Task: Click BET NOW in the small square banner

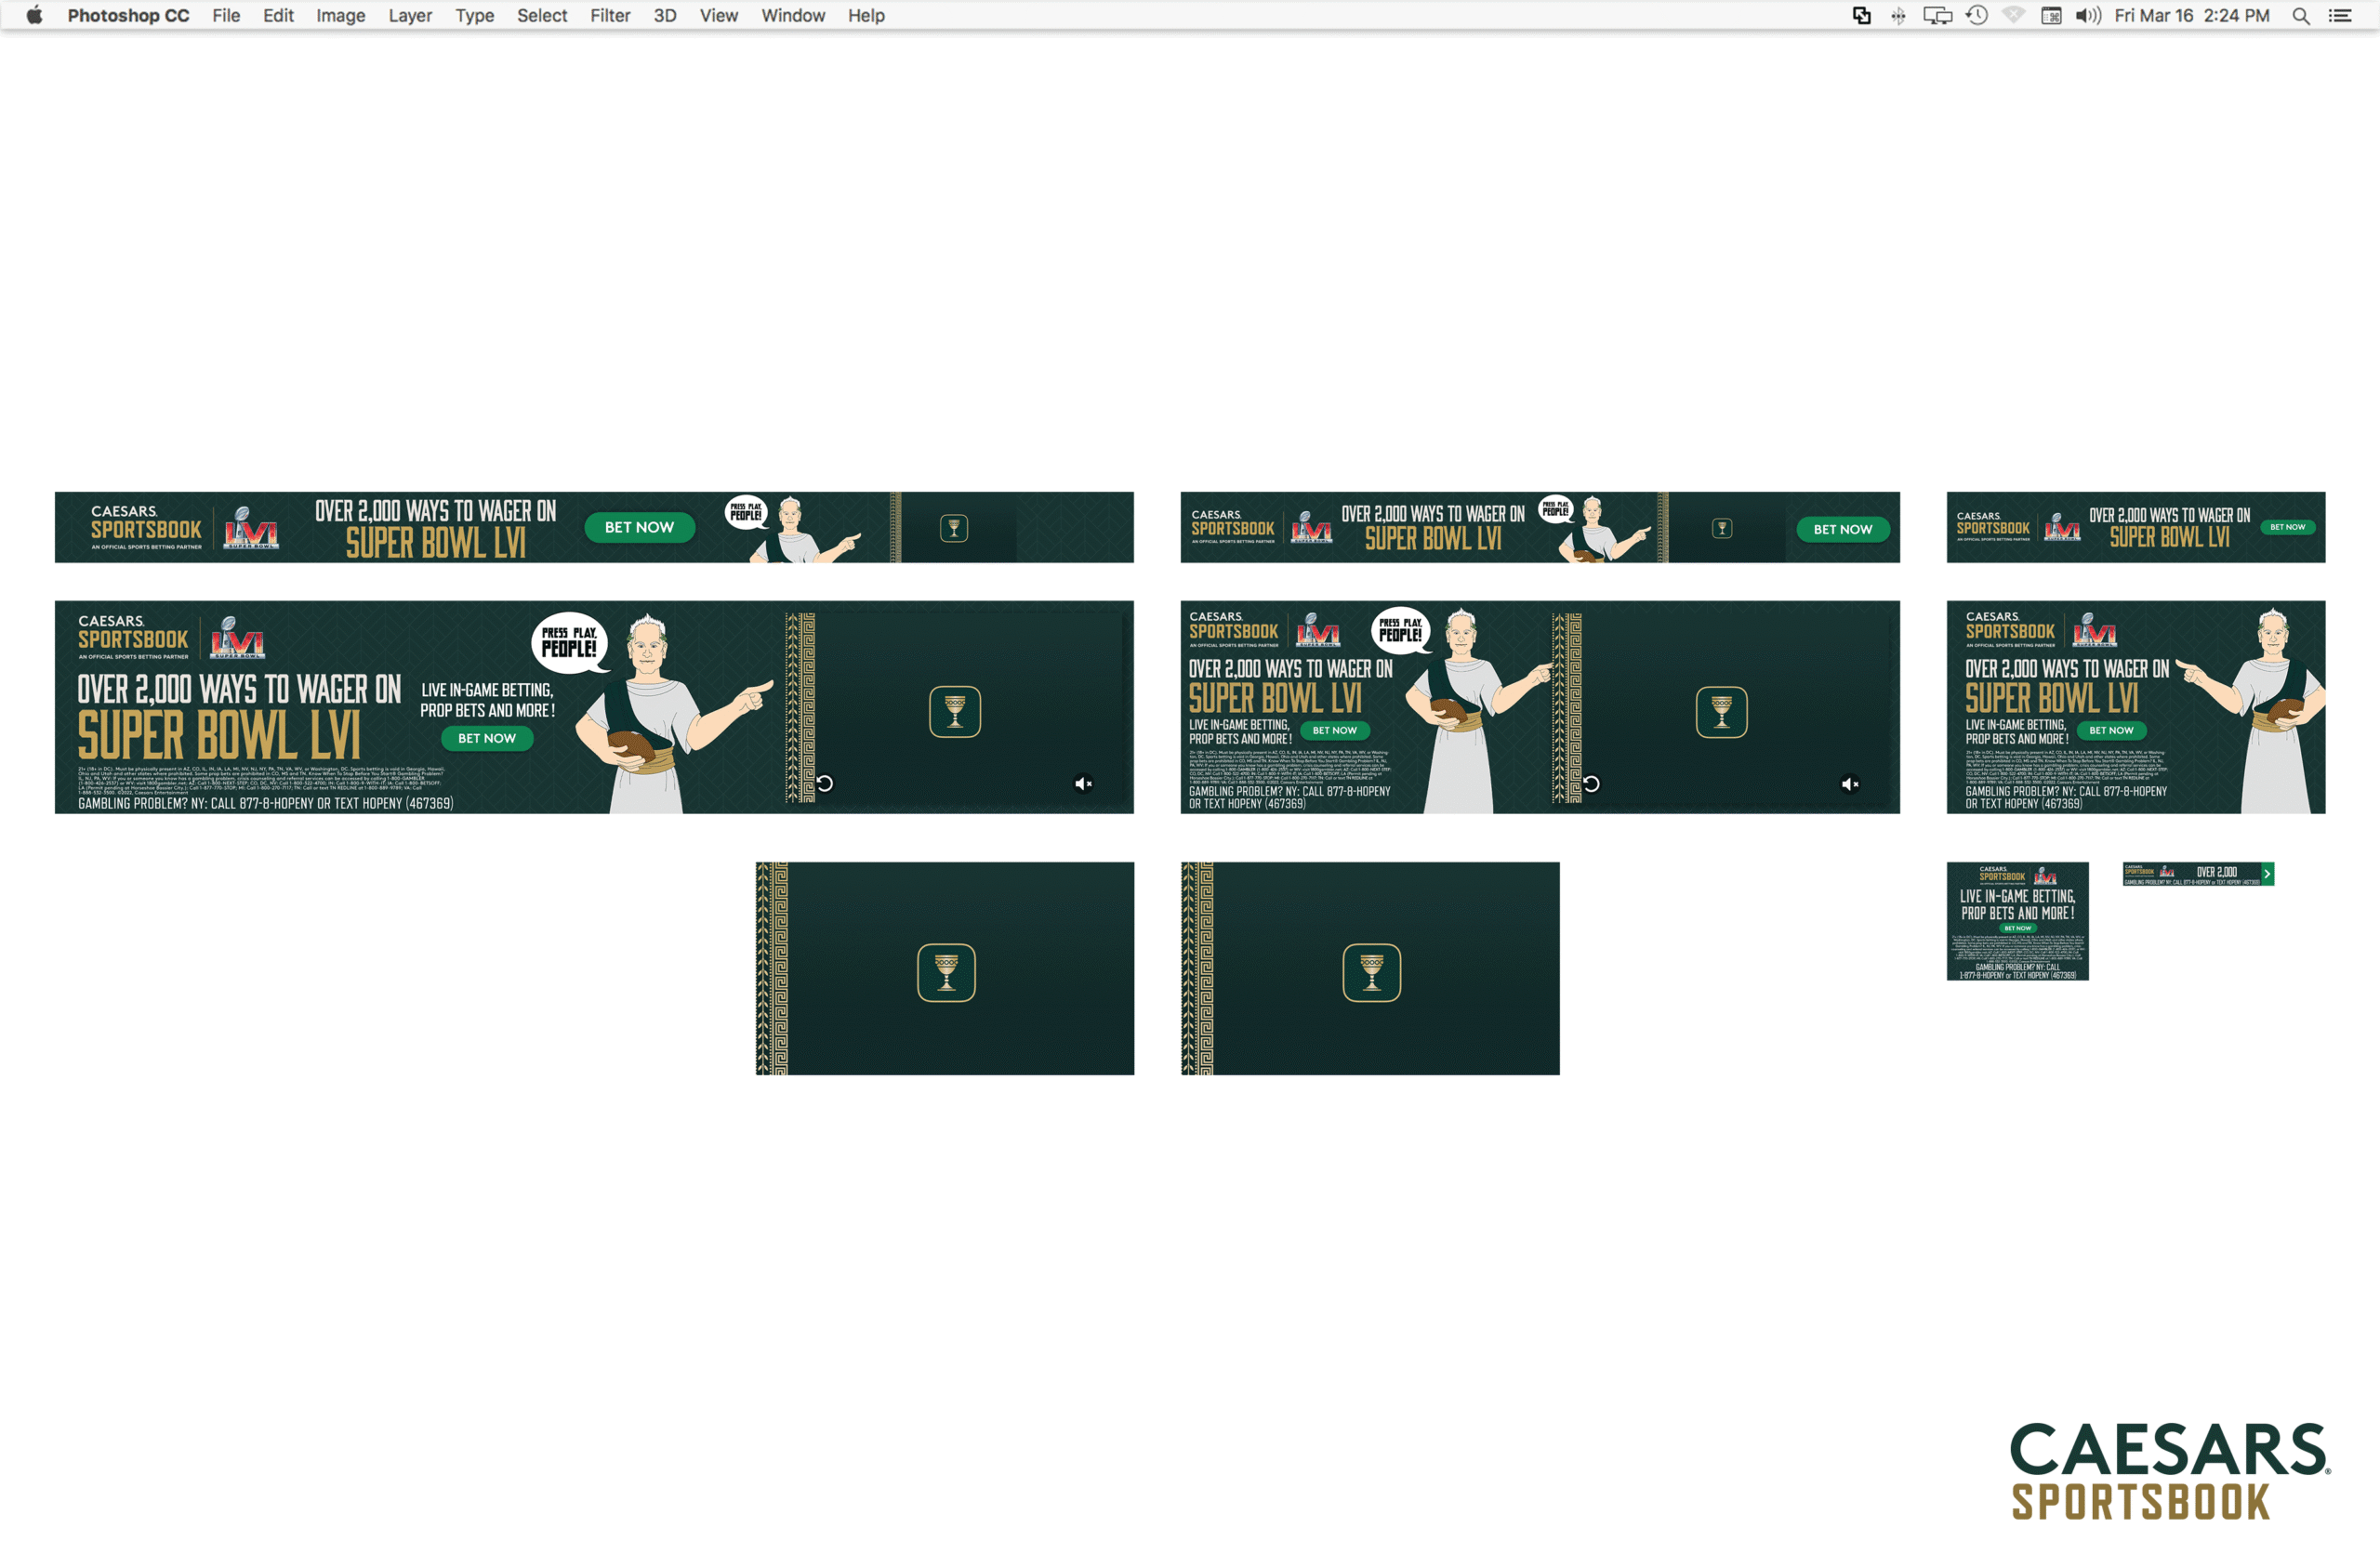Action: pos(2018,928)
